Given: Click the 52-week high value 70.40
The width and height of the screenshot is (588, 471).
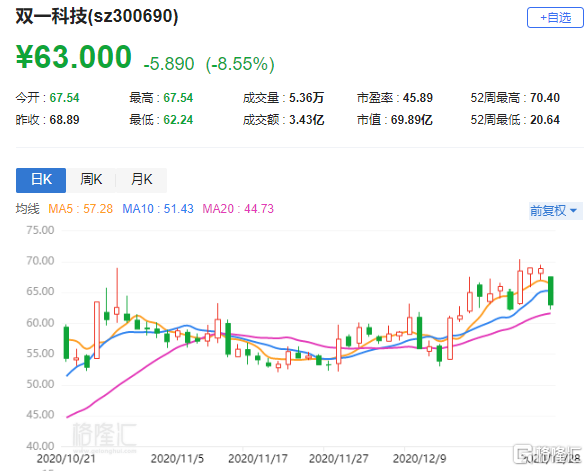Looking at the screenshot, I should click(545, 98).
